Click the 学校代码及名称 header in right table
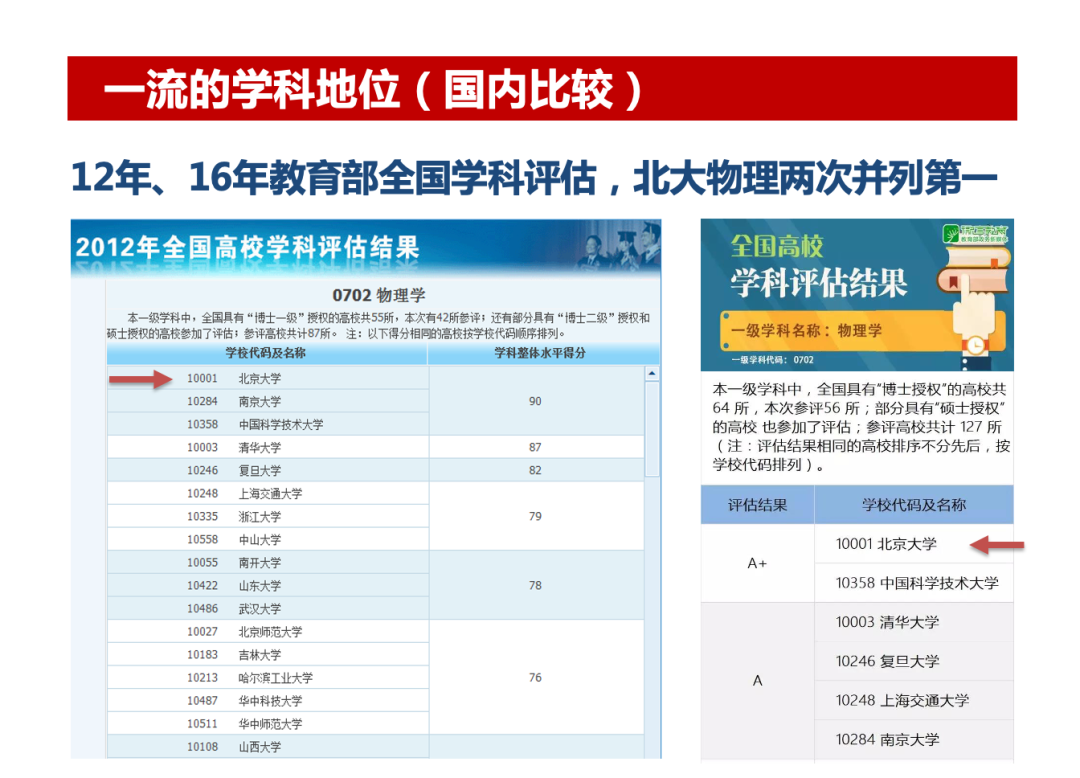Viewport: 1080px width, 778px height. (x=914, y=505)
